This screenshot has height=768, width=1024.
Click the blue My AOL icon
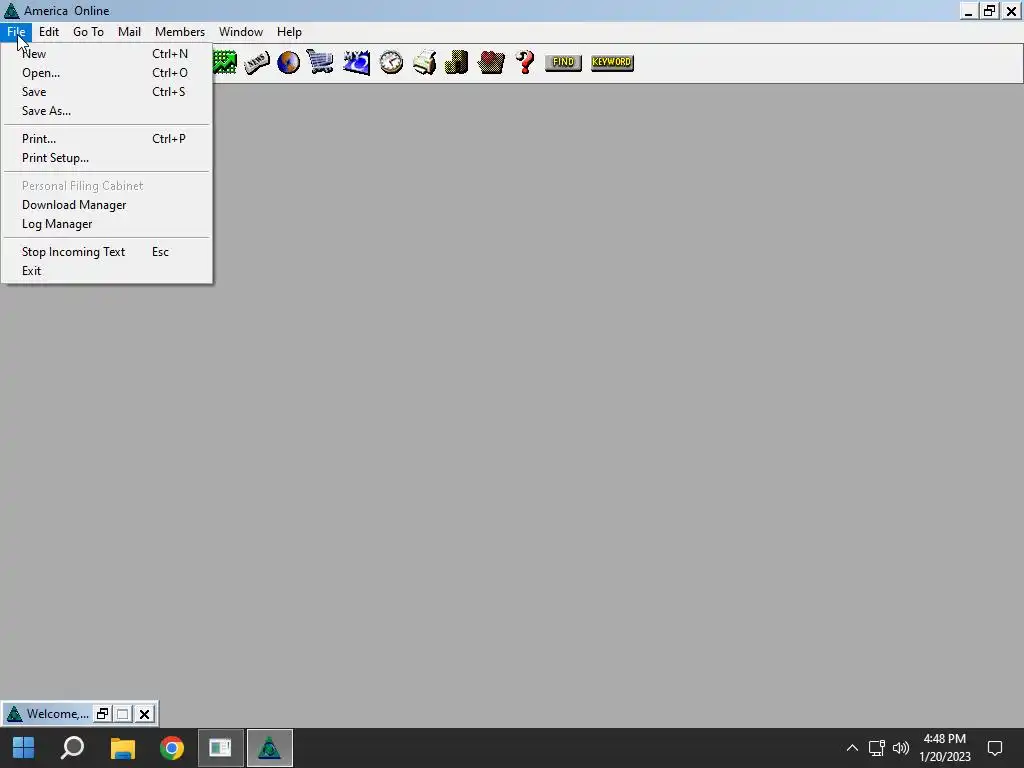coord(357,63)
